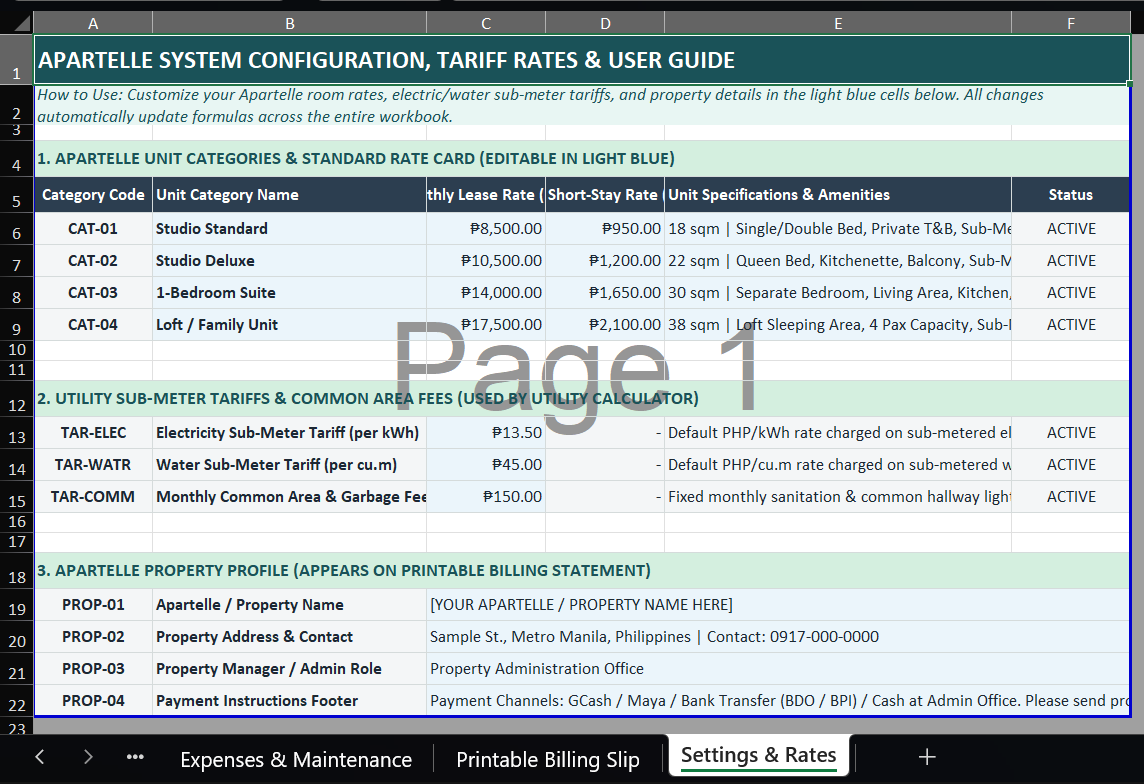Open hidden sheet list via ellipsis button

pyautogui.click(x=135, y=757)
